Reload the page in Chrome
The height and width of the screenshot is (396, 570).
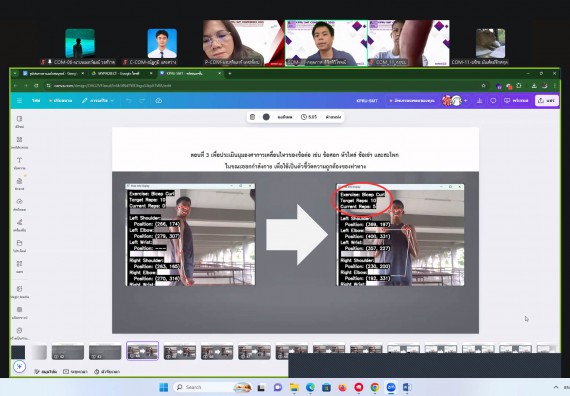tap(36, 85)
